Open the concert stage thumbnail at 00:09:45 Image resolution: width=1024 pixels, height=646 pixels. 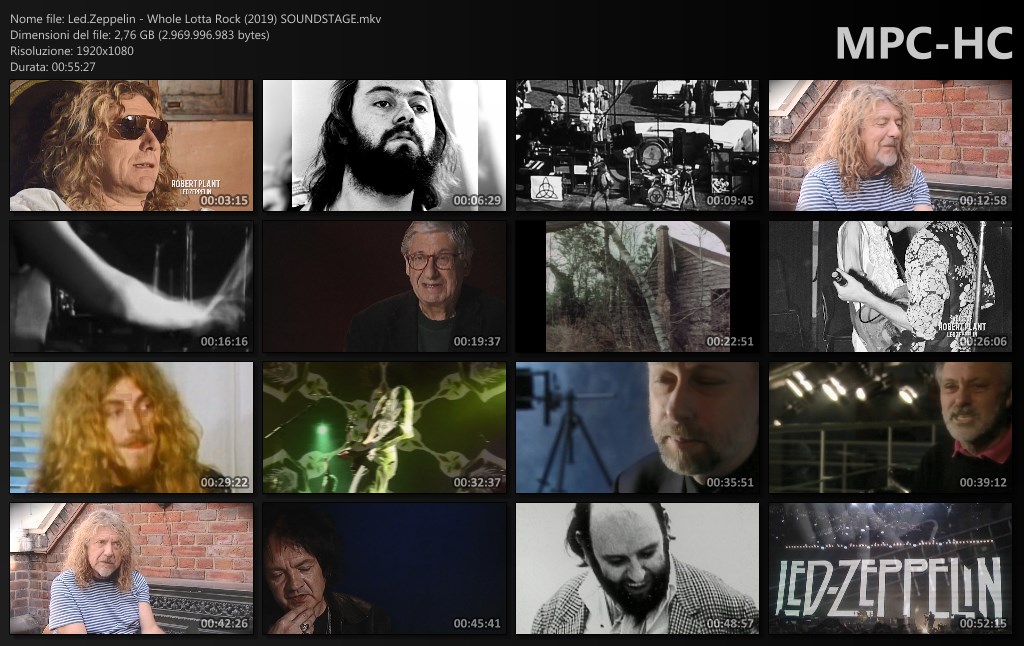pos(637,146)
